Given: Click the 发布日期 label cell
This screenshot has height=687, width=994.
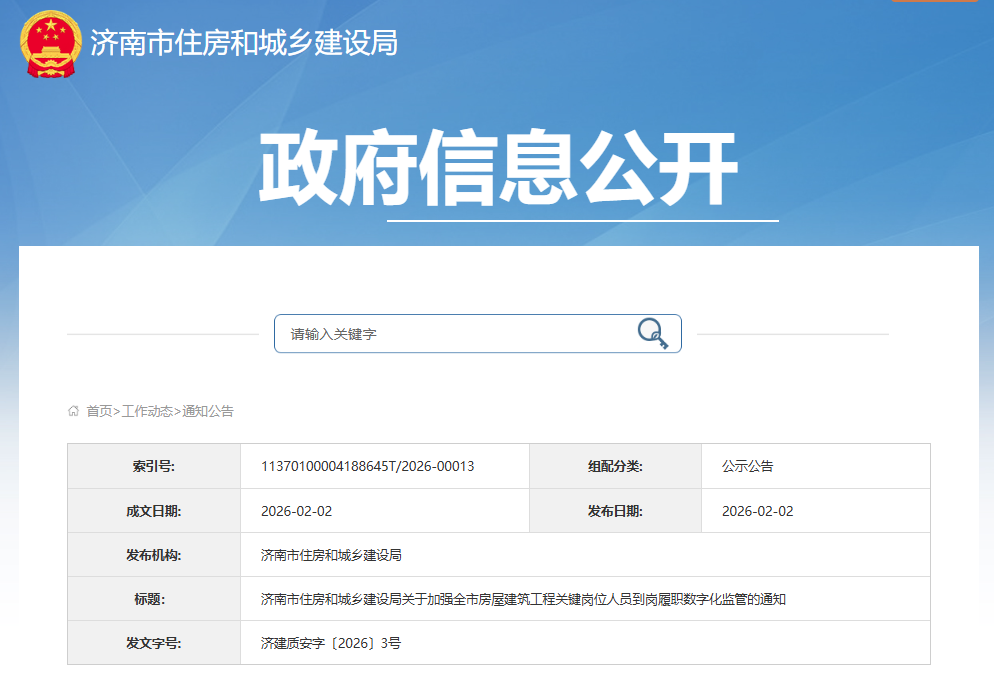Looking at the screenshot, I should [x=615, y=511].
